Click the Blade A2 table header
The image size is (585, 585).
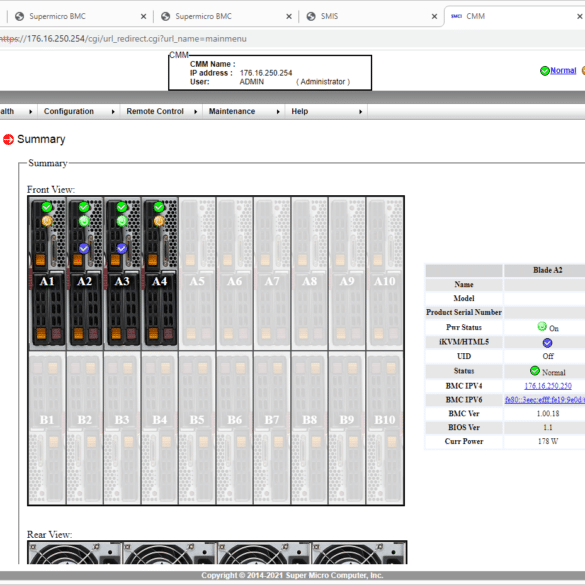[547, 270]
